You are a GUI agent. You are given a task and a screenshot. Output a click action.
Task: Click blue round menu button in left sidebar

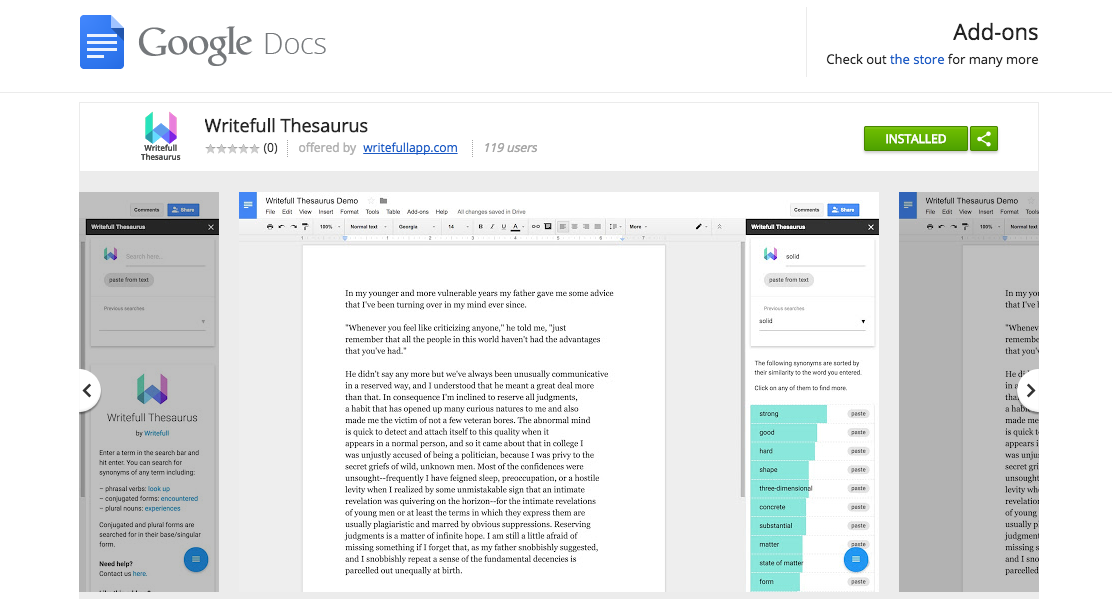[196, 560]
